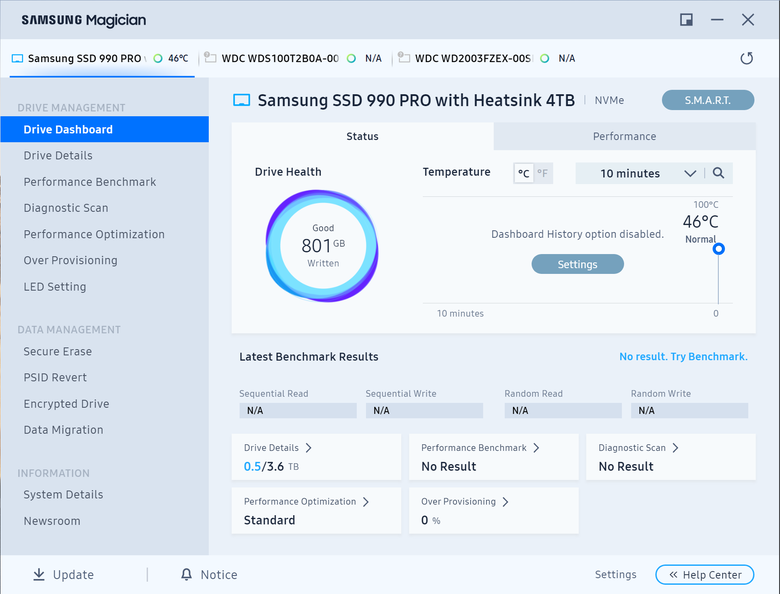Click the Samsung SSD 990 PRO drive icon tab

tap(17, 58)
